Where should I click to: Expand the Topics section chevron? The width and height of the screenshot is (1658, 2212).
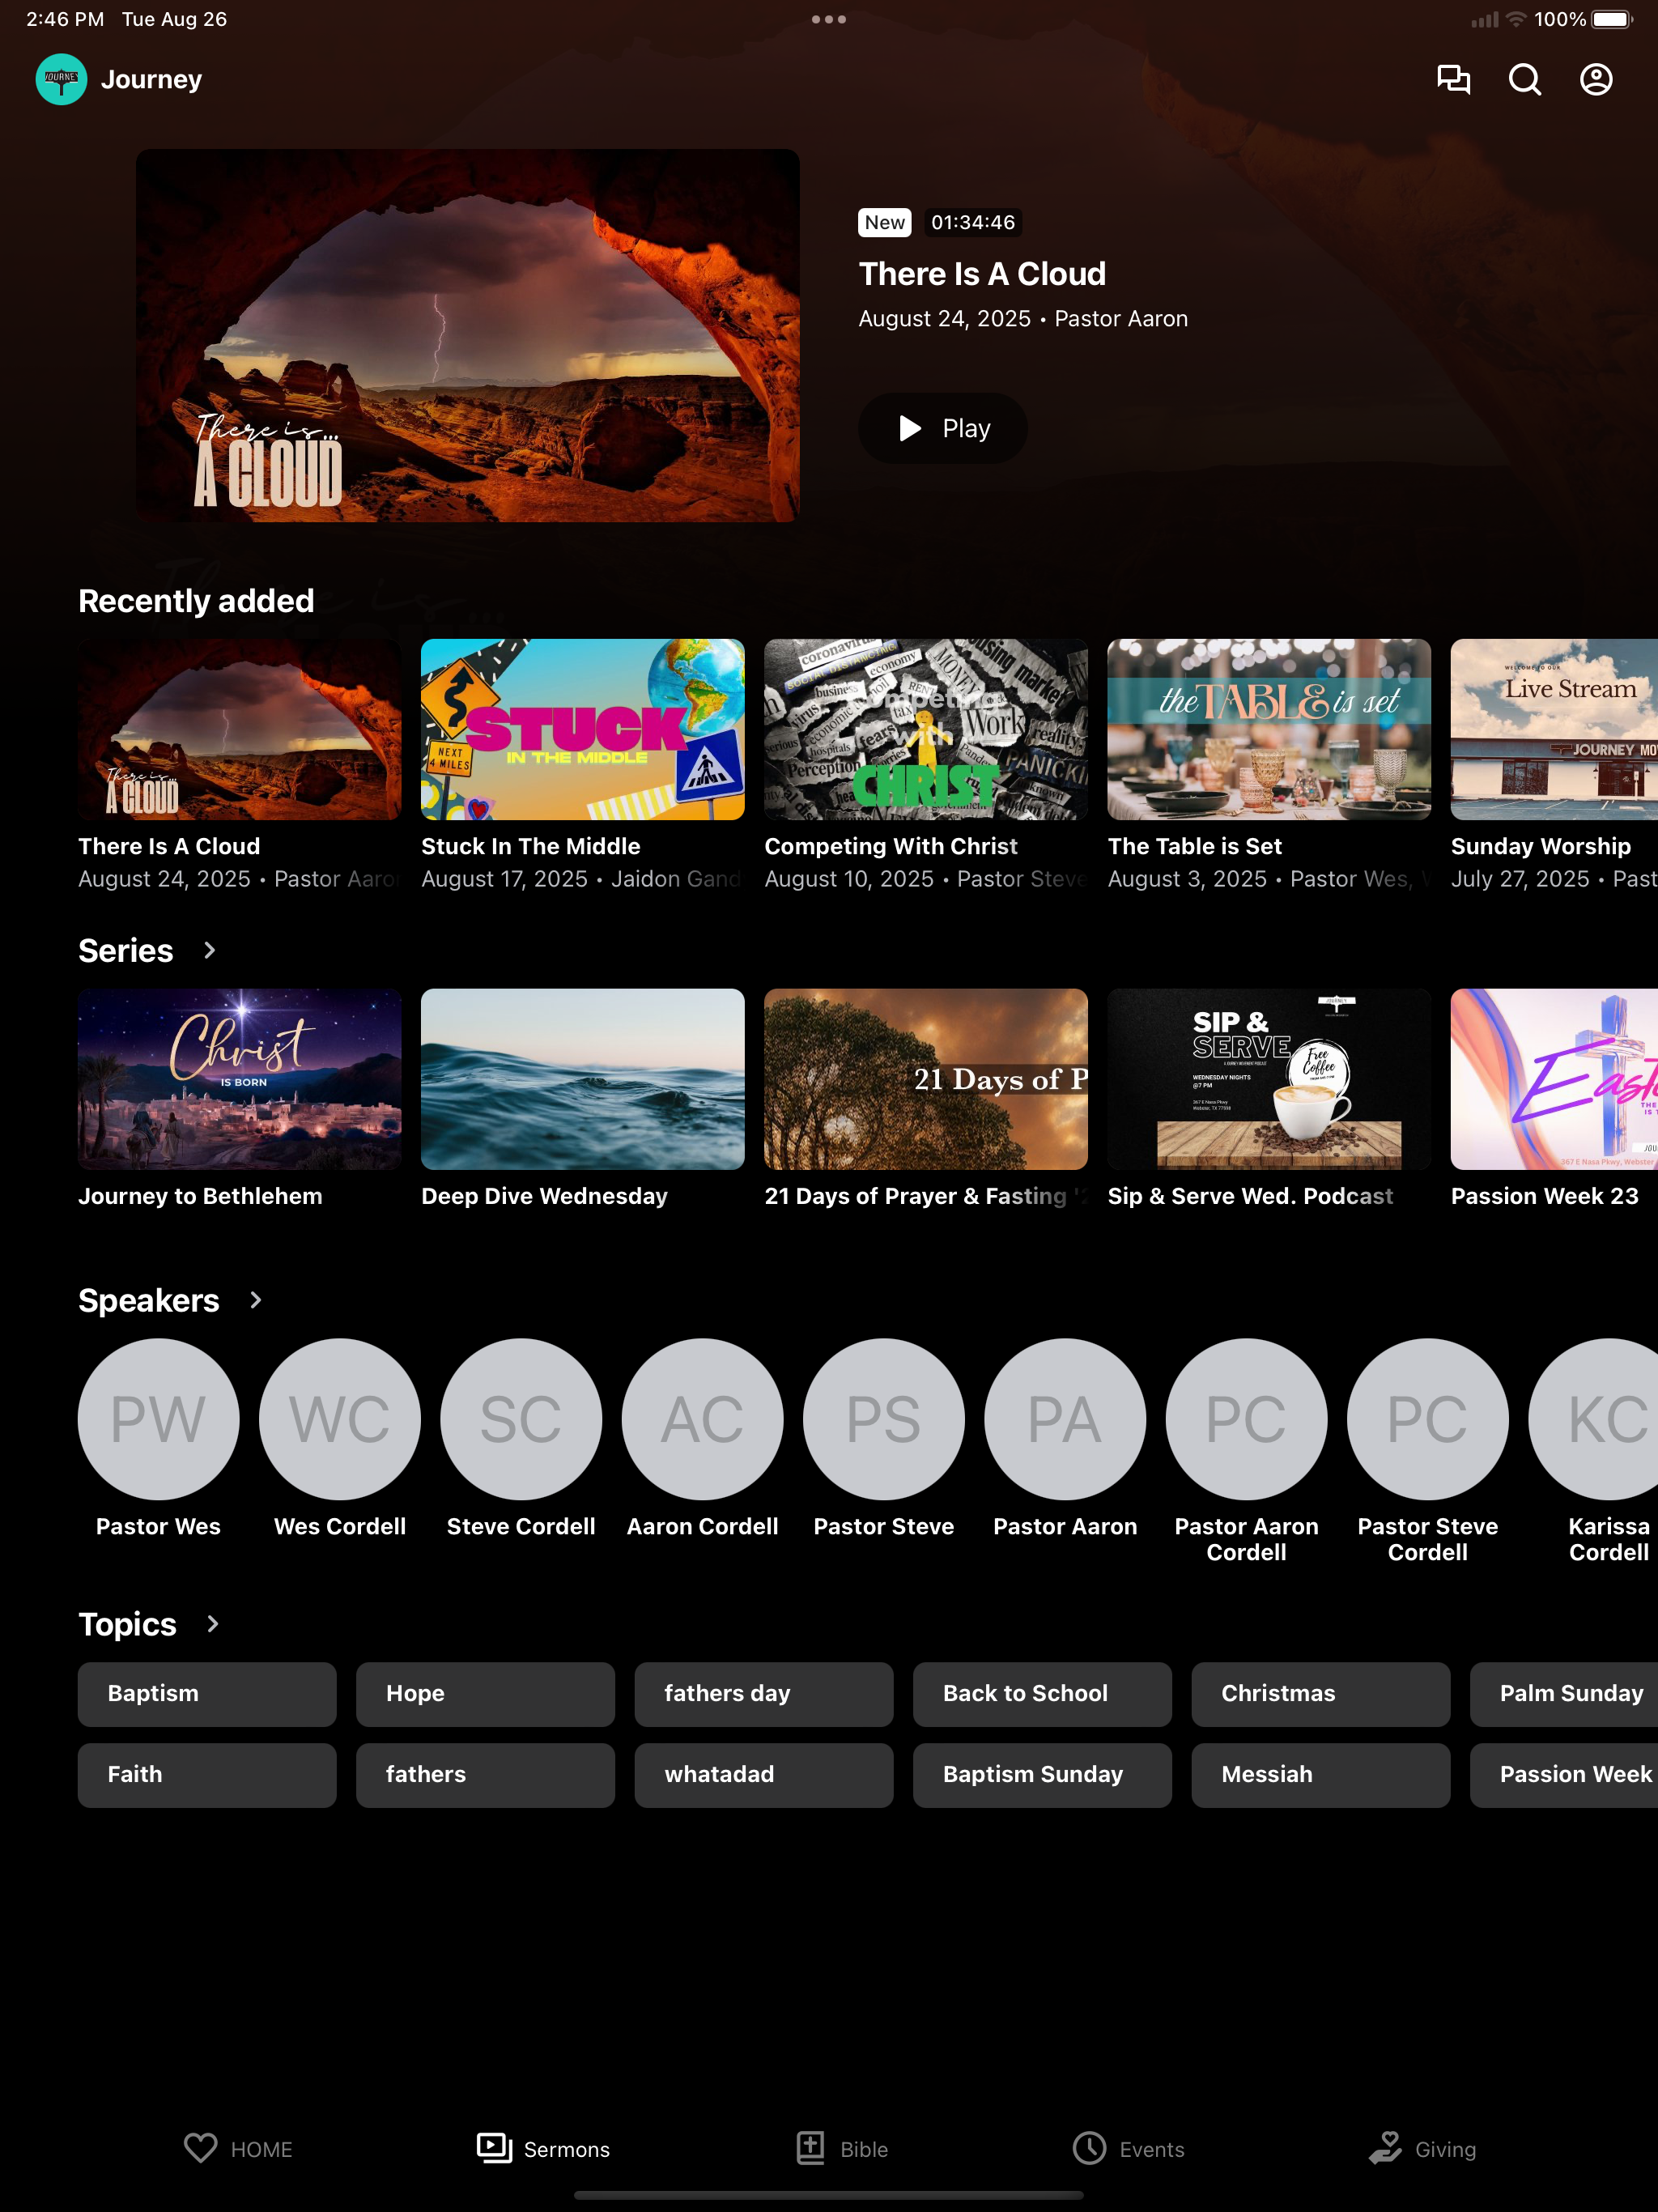(x=212, y=1624)
